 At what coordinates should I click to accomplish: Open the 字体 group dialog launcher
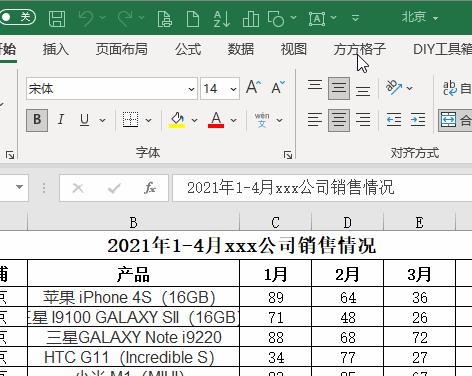pyautogui.click(x=288, y=155)
